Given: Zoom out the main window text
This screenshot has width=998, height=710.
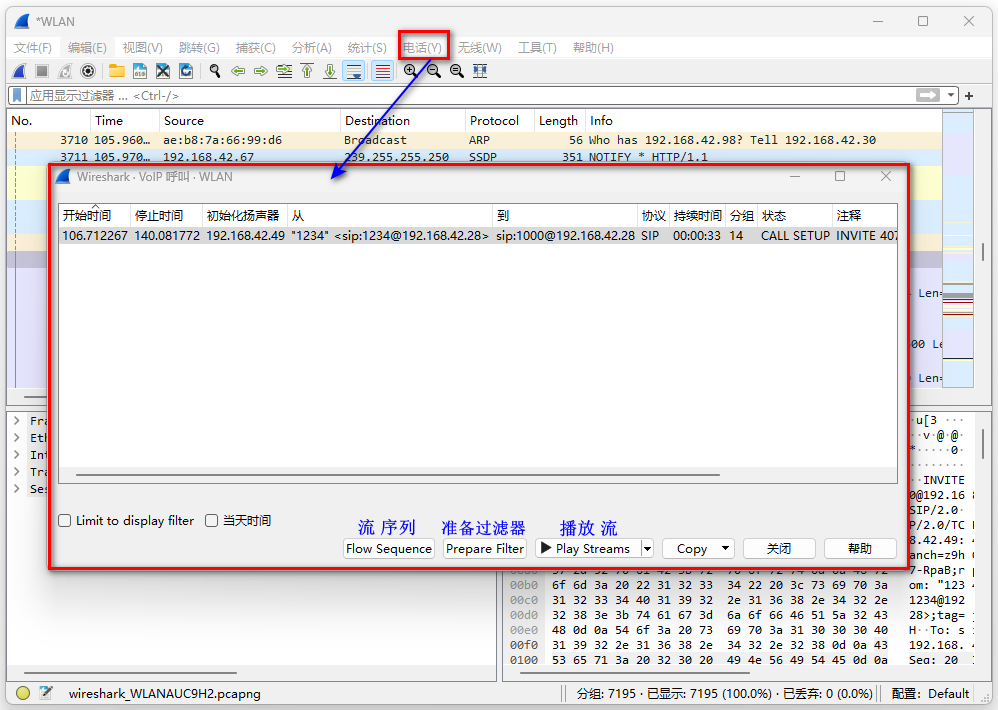Looking at the screenshot, I should [x=434, y=71].
